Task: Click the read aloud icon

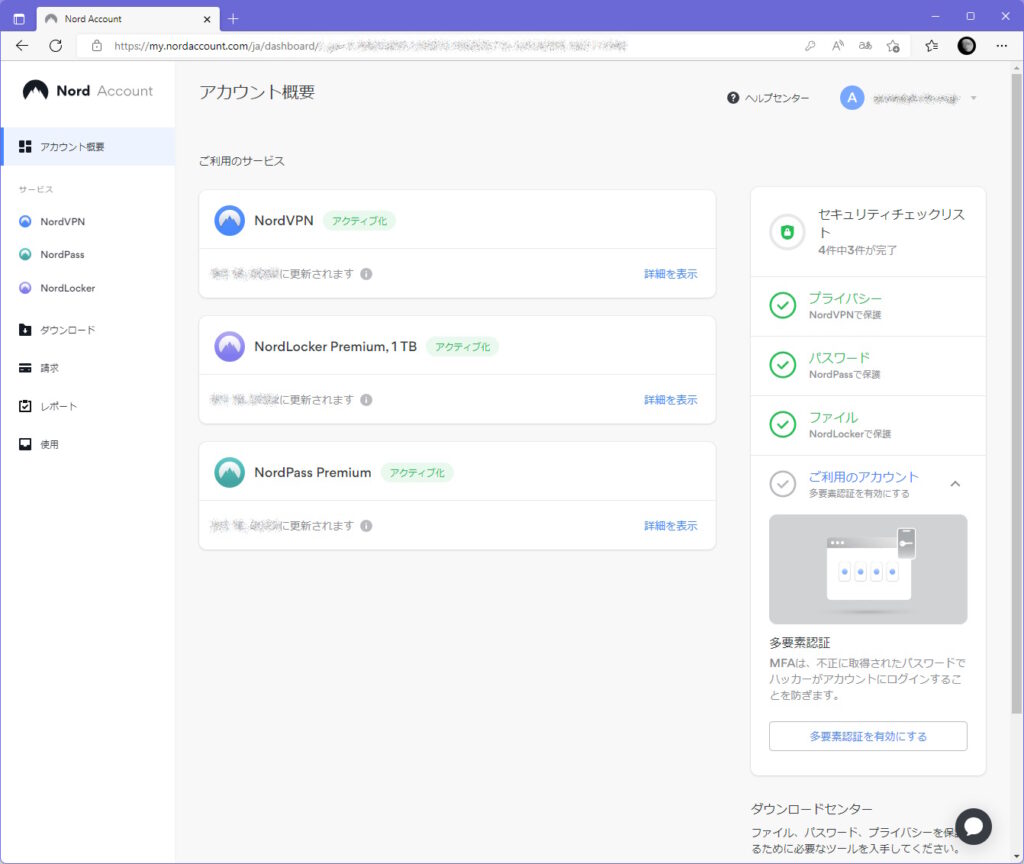Action: tap(838, 46)
